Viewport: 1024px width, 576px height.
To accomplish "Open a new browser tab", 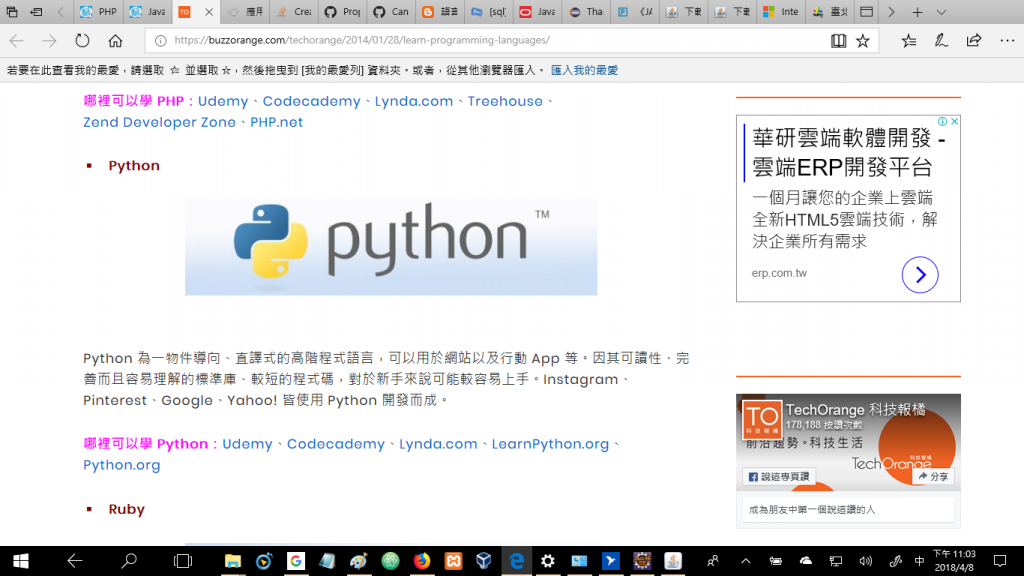I will [917, 12].
